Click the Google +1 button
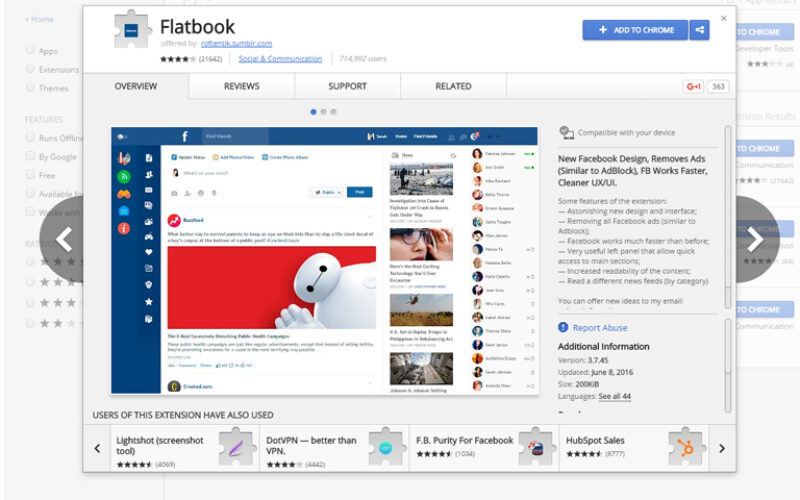This screenshot has height=500, width=800. [693, 87]
